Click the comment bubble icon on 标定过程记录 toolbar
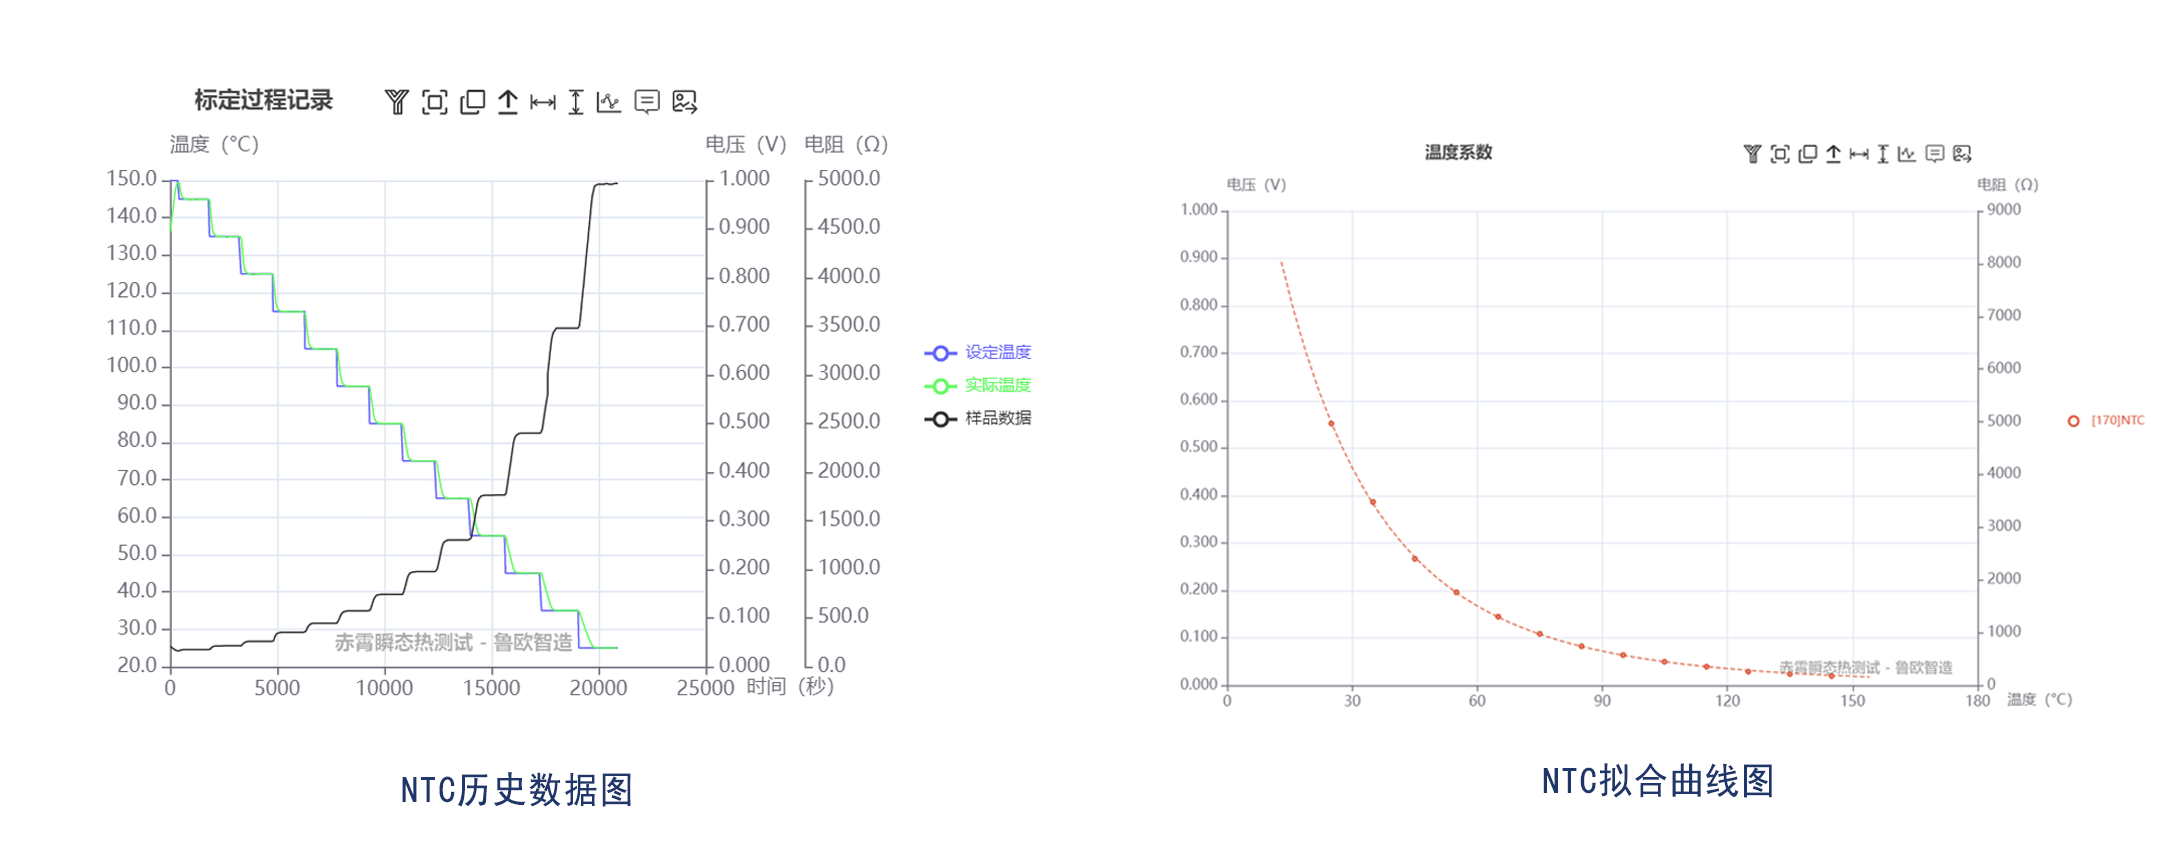Image resolution: width=2171 pixels, height=849 pixels. [x=647, y=102]
